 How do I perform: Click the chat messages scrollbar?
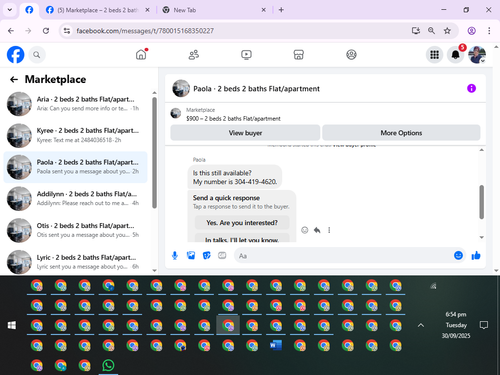481,202
